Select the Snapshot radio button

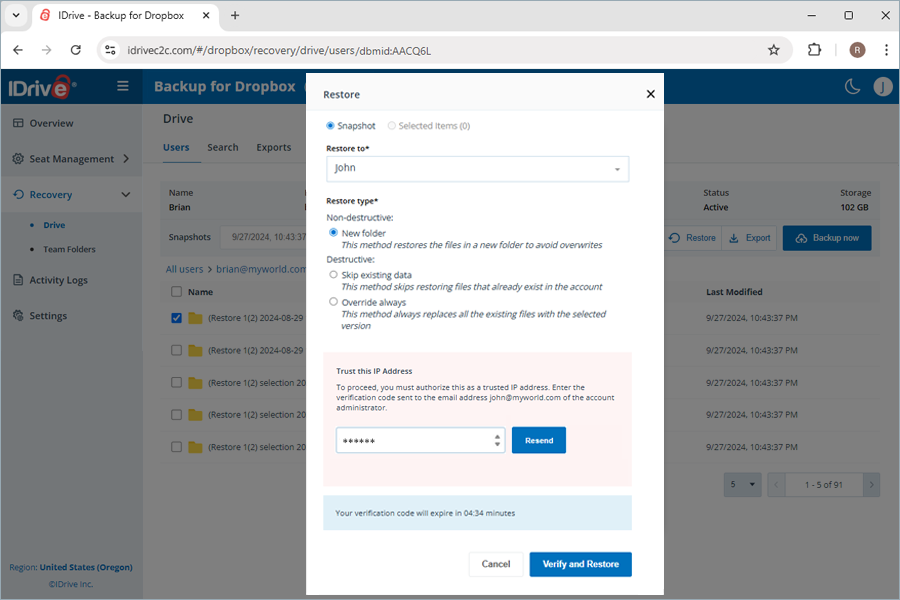point(331,126)
